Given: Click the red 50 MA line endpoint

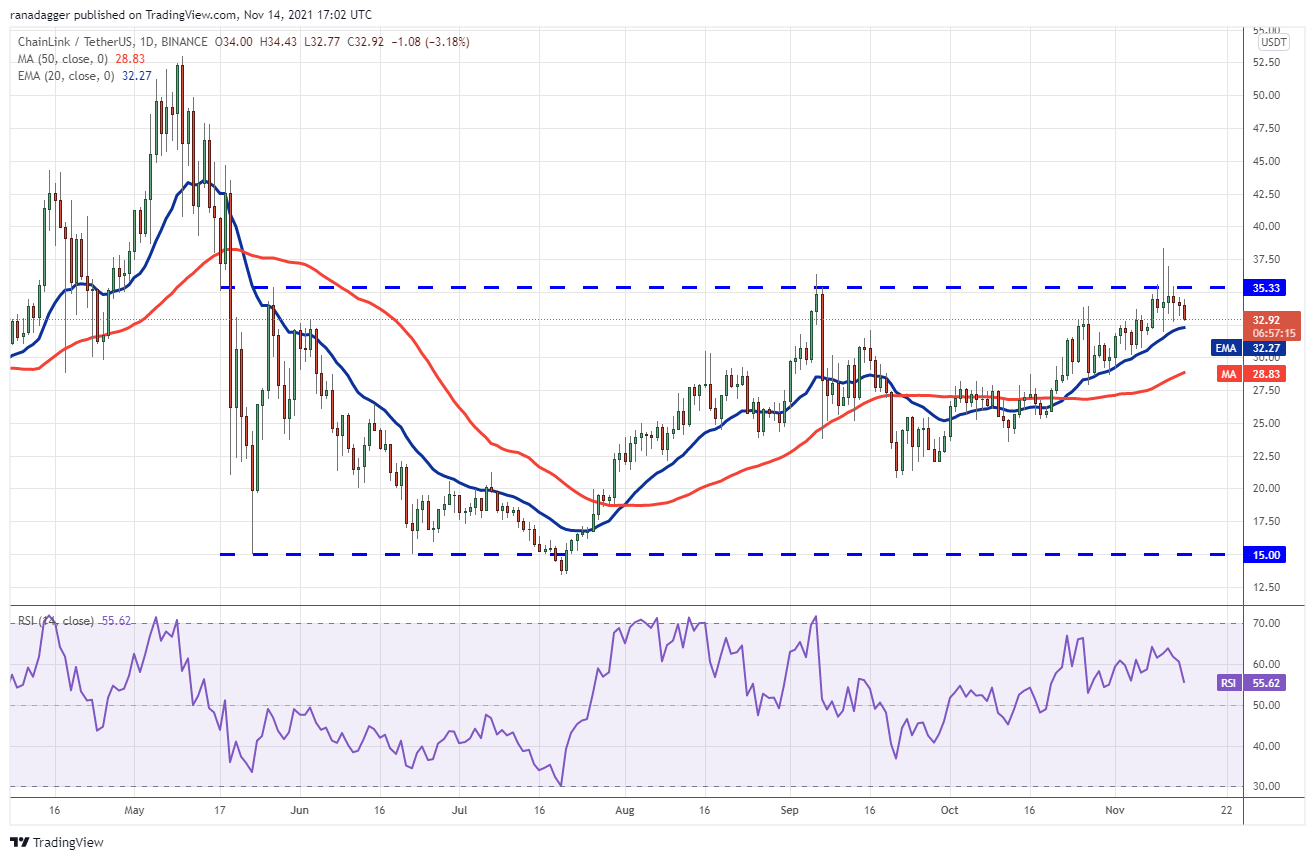Looking at the screenshot, I should pos(1185,372).
